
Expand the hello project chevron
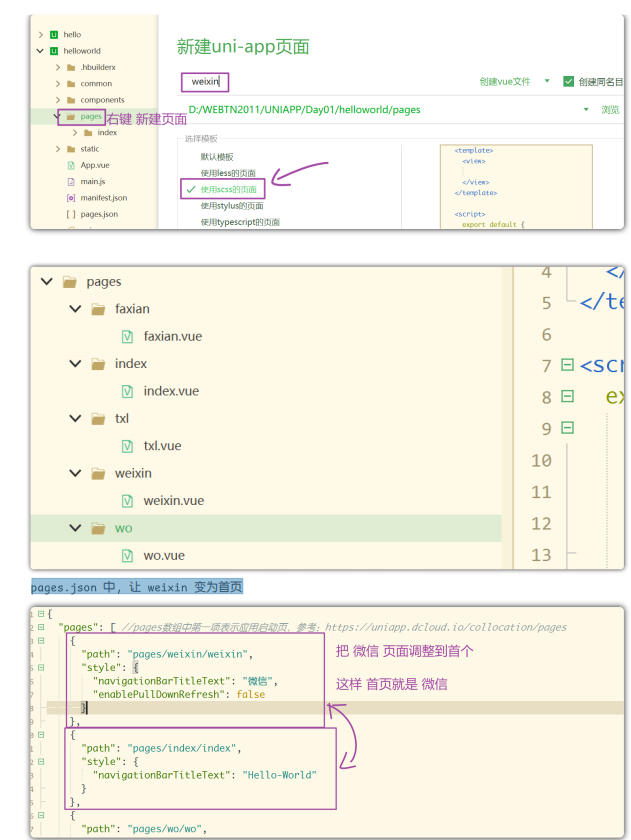click(41, 35)
